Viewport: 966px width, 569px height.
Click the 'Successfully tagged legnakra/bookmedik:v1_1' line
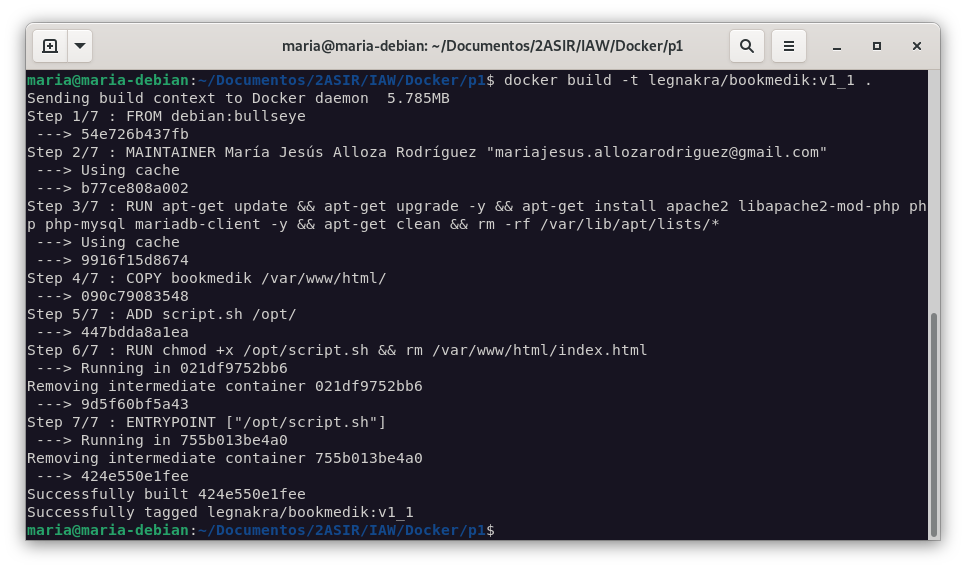point(220,512)
